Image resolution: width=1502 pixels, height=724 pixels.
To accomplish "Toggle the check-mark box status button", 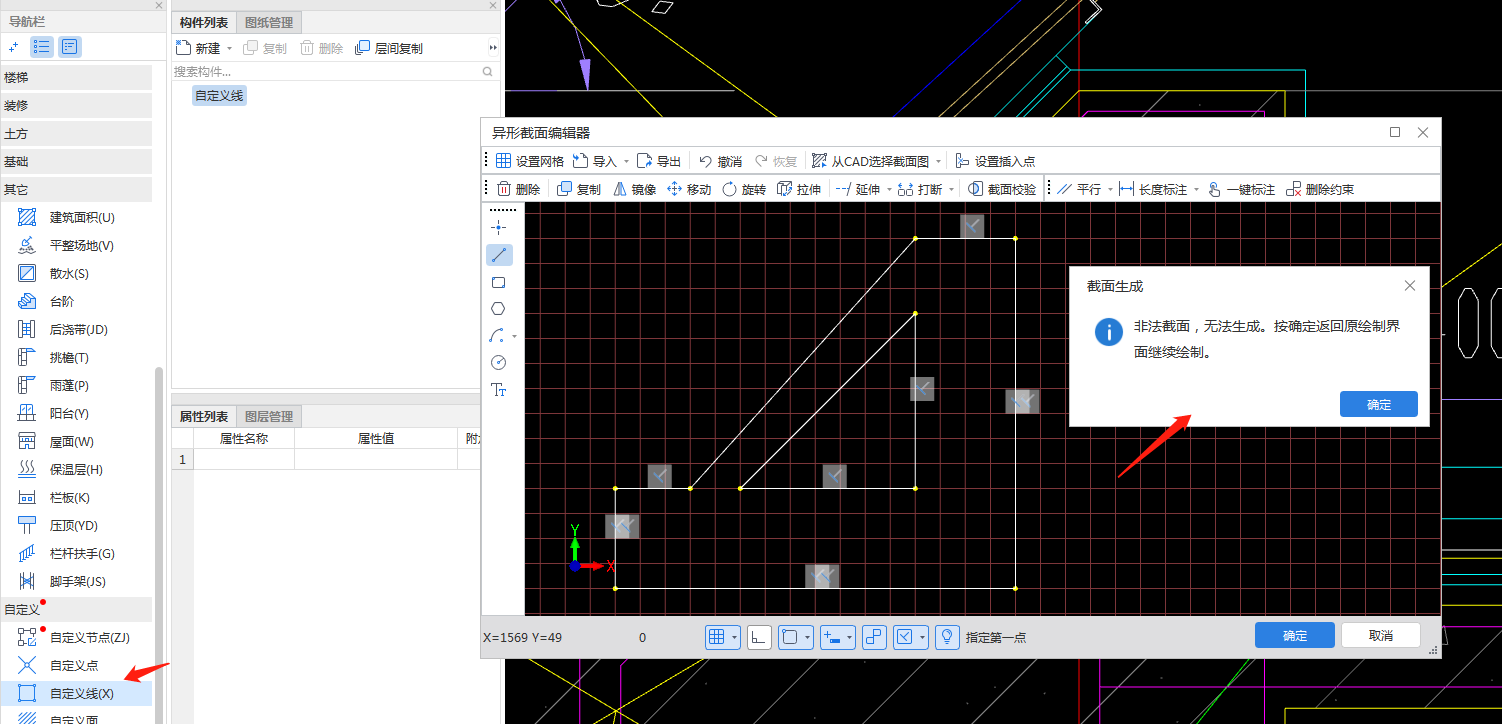I will coord(905,637).
